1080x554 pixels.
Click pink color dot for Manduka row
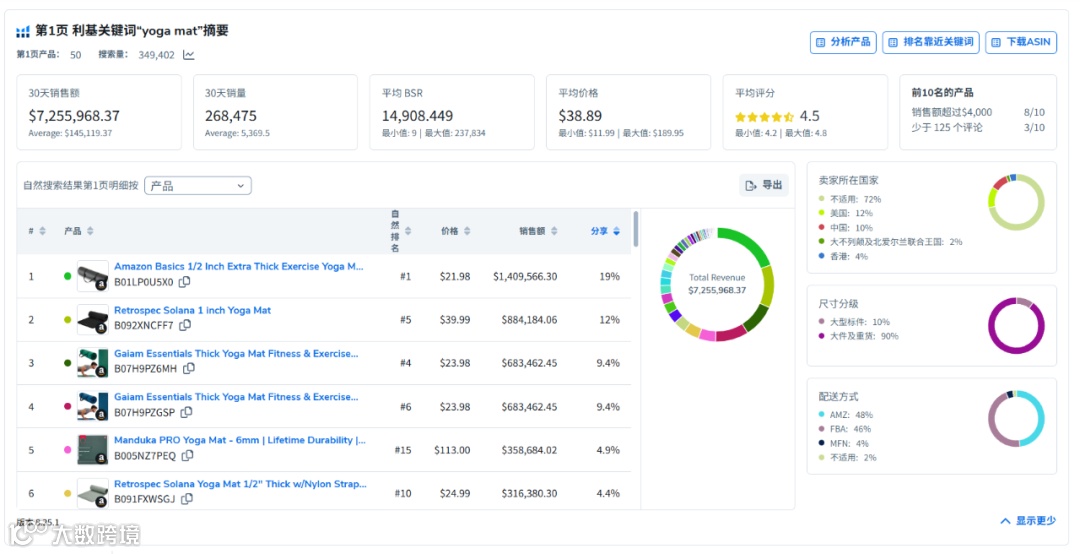(x=68, y=450)
